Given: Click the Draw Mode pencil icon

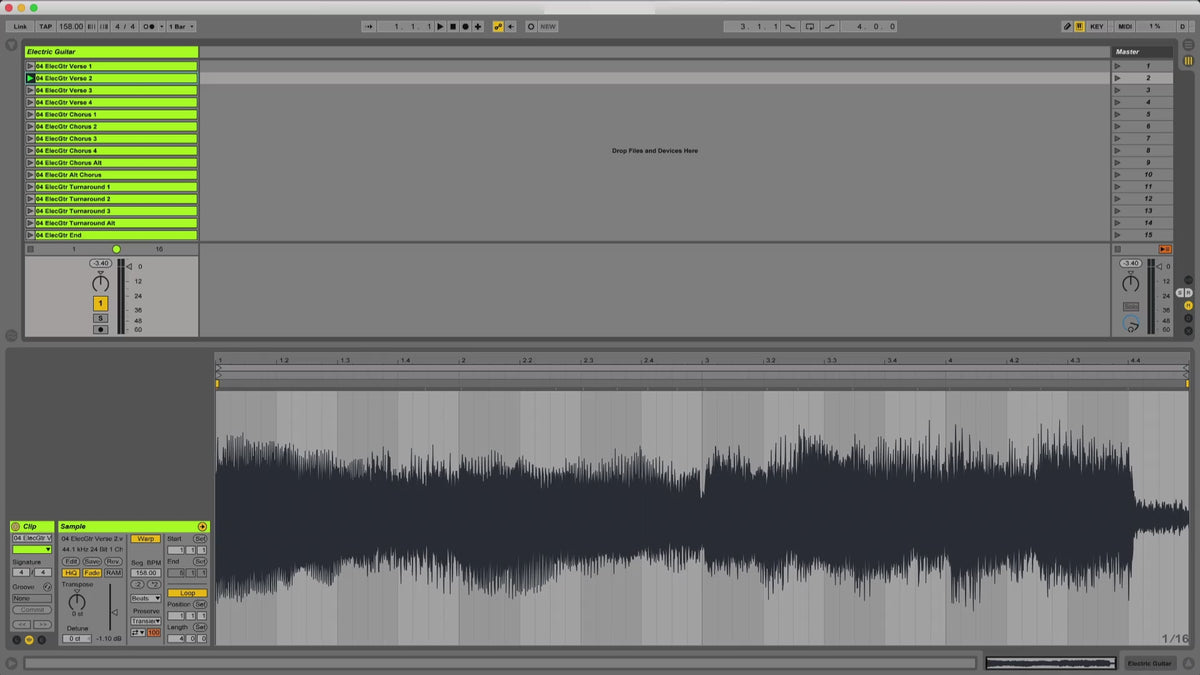Looking at the screenshot, I should (1066, 26).
